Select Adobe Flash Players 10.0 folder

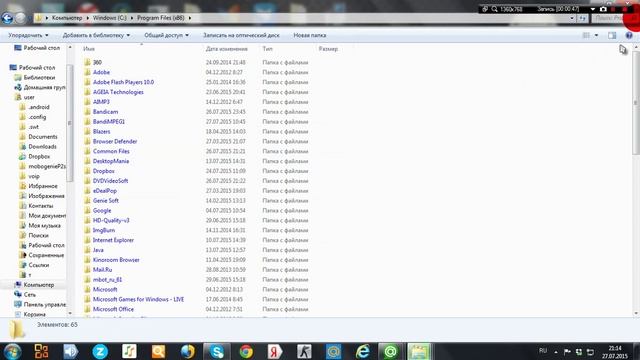click(x=123, y=82)
